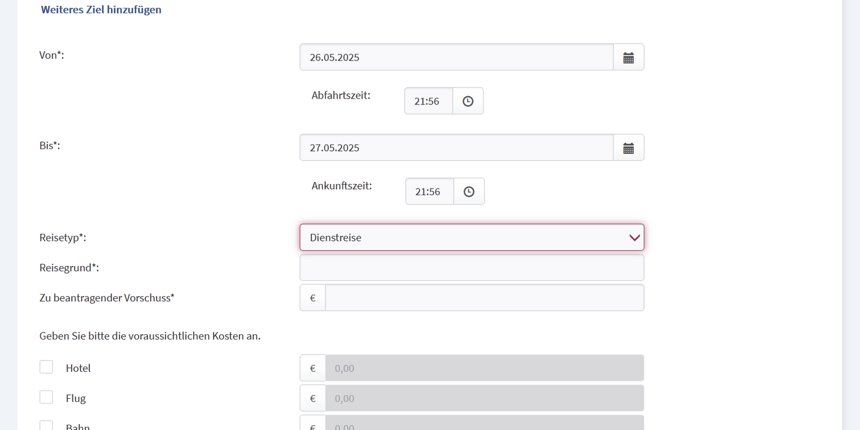Image resolution: width=860 pixels, height=430 pixels.
Task: Click the Flug cost amount field
Action: 484,398
